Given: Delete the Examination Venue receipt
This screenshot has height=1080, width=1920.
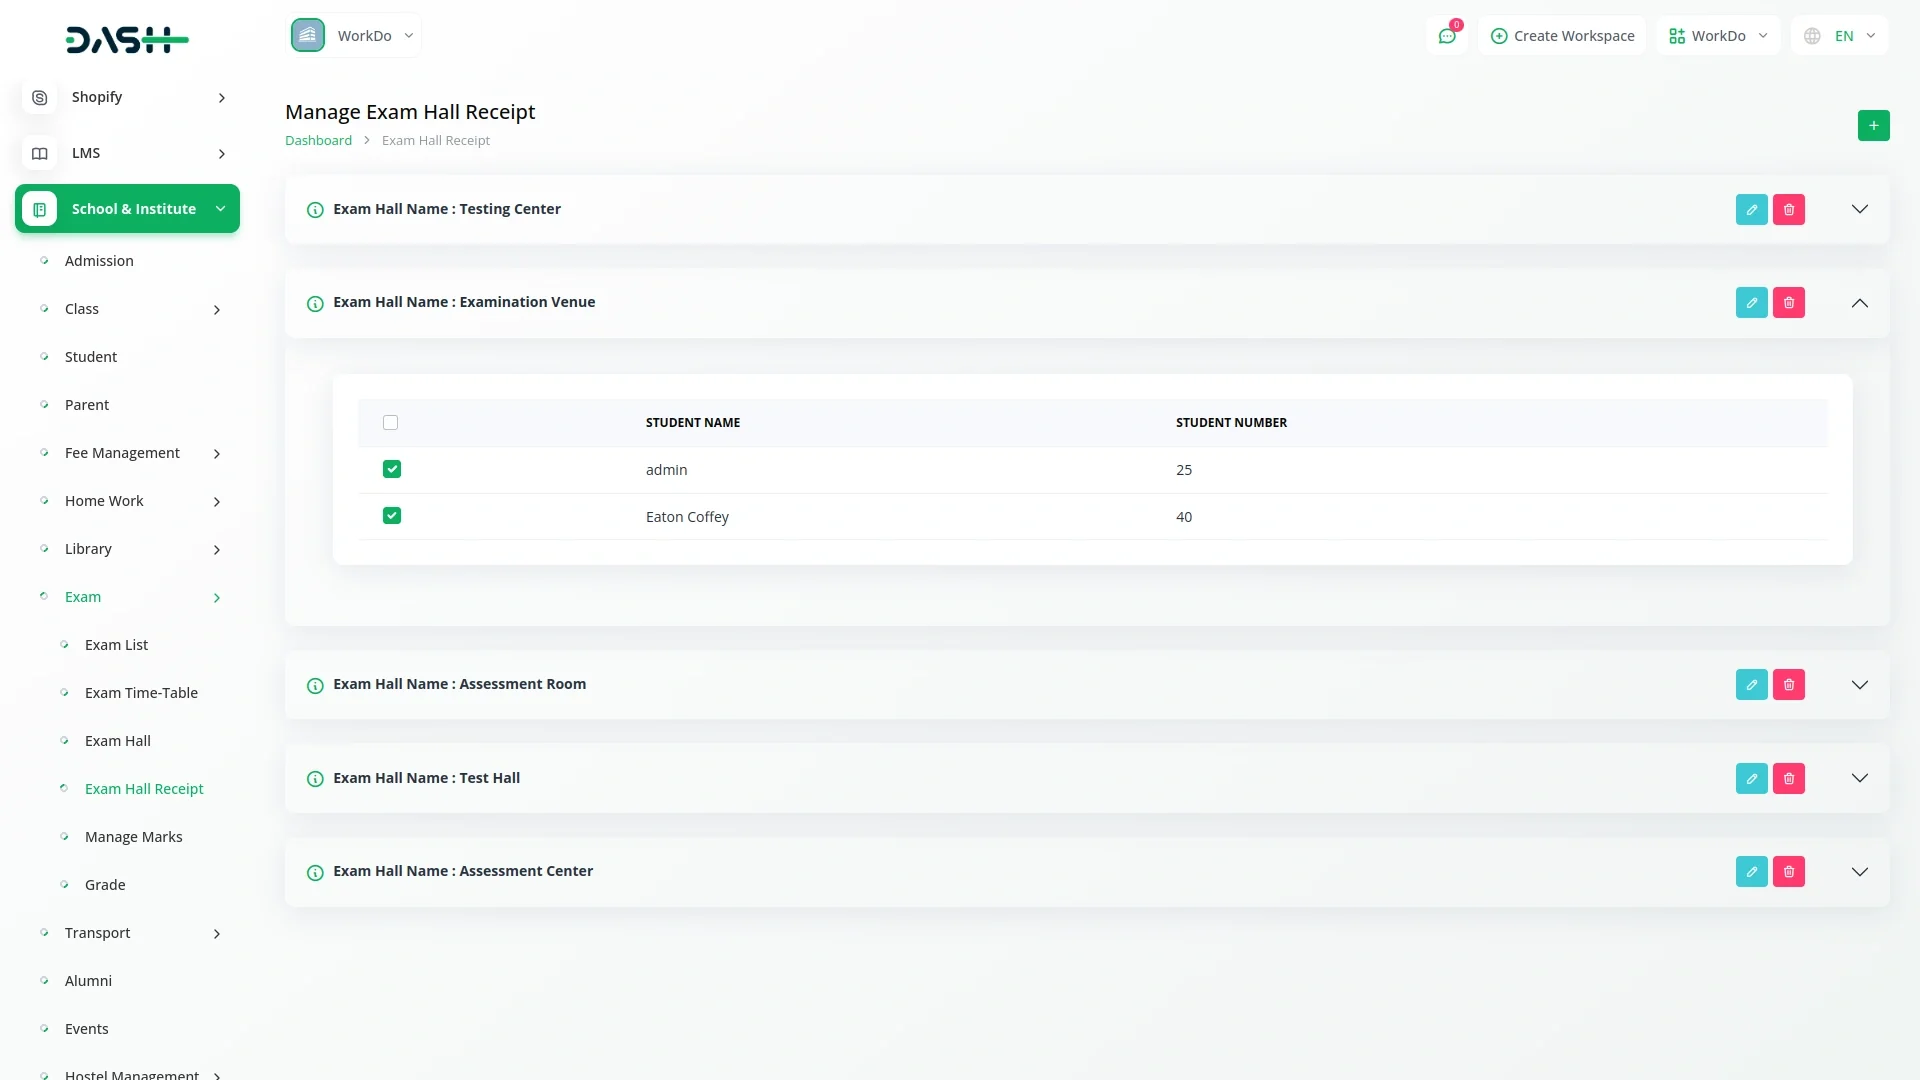Looking at the screenshot, I should [1788, 303].
